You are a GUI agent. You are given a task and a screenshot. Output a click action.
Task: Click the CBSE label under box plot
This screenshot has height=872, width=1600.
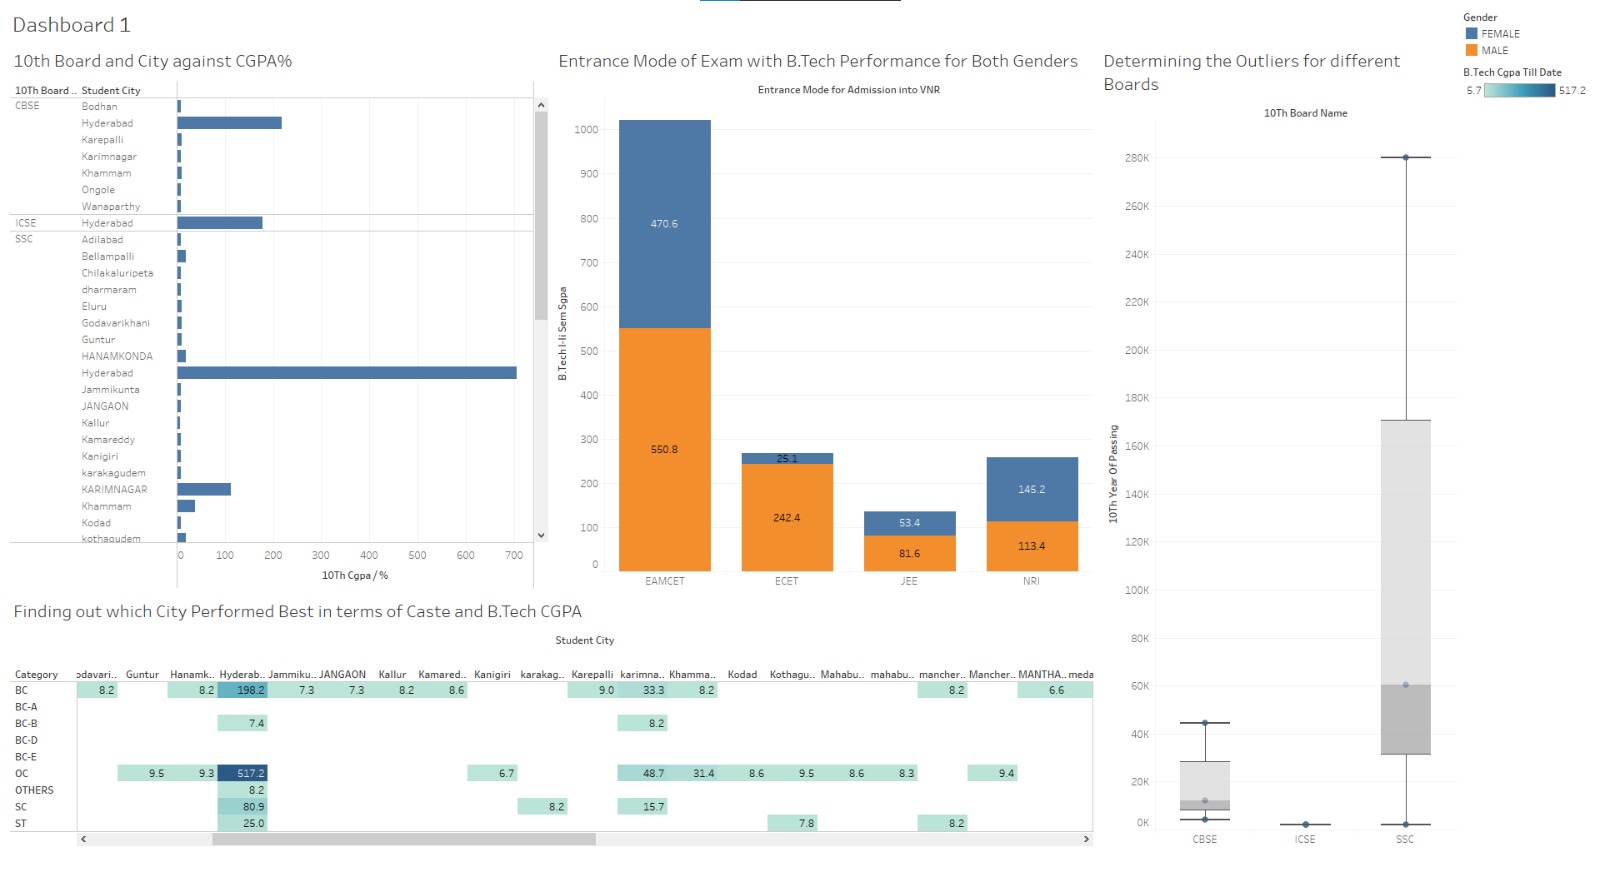(x=1205, y=839)
